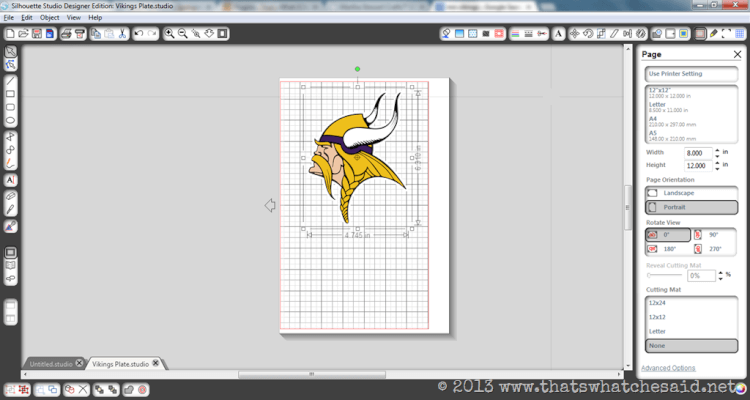Decrease page Height with down arrow
Screen dimensions: 750x400
[x=717, y=169]
